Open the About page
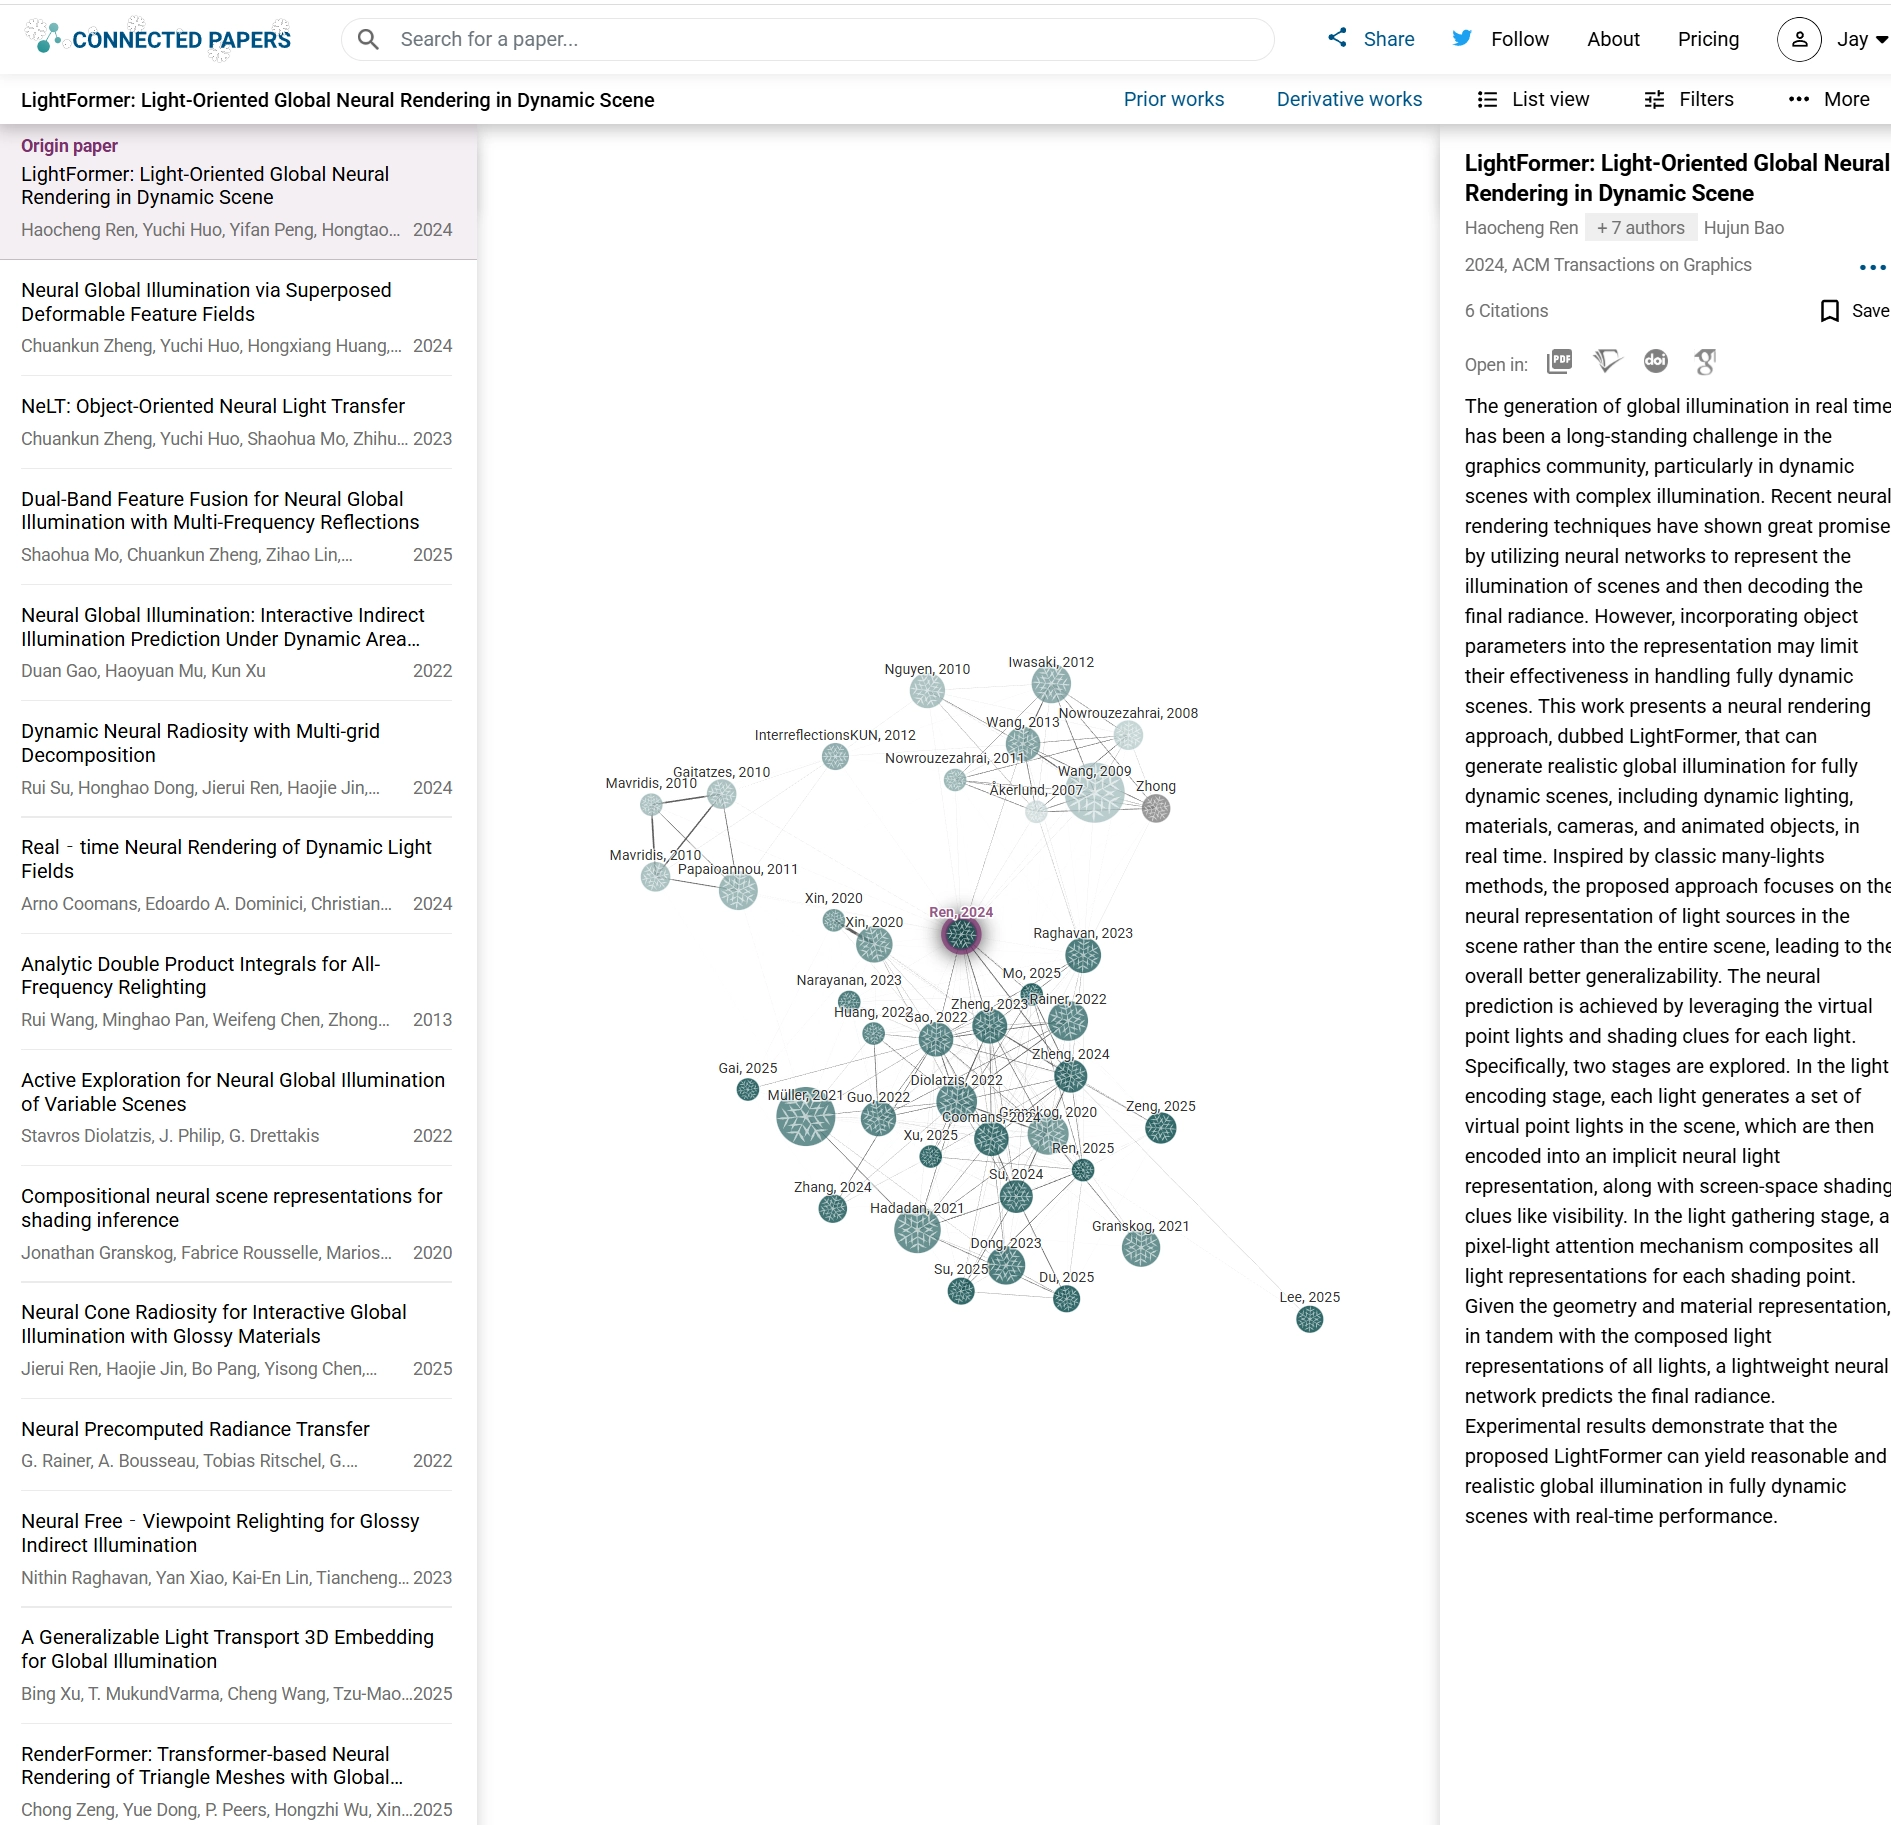Viewport: 1891px width, 1825px height. 1613,39
